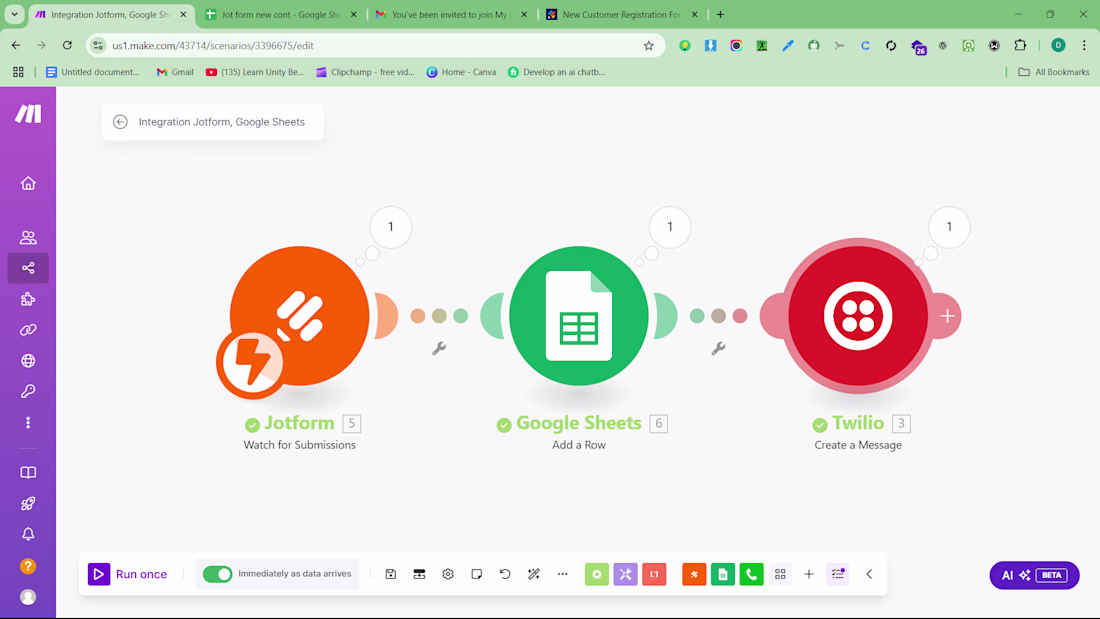Bookmark this page with the star
Screen dimensions: 1100x619
pos(648,46)
